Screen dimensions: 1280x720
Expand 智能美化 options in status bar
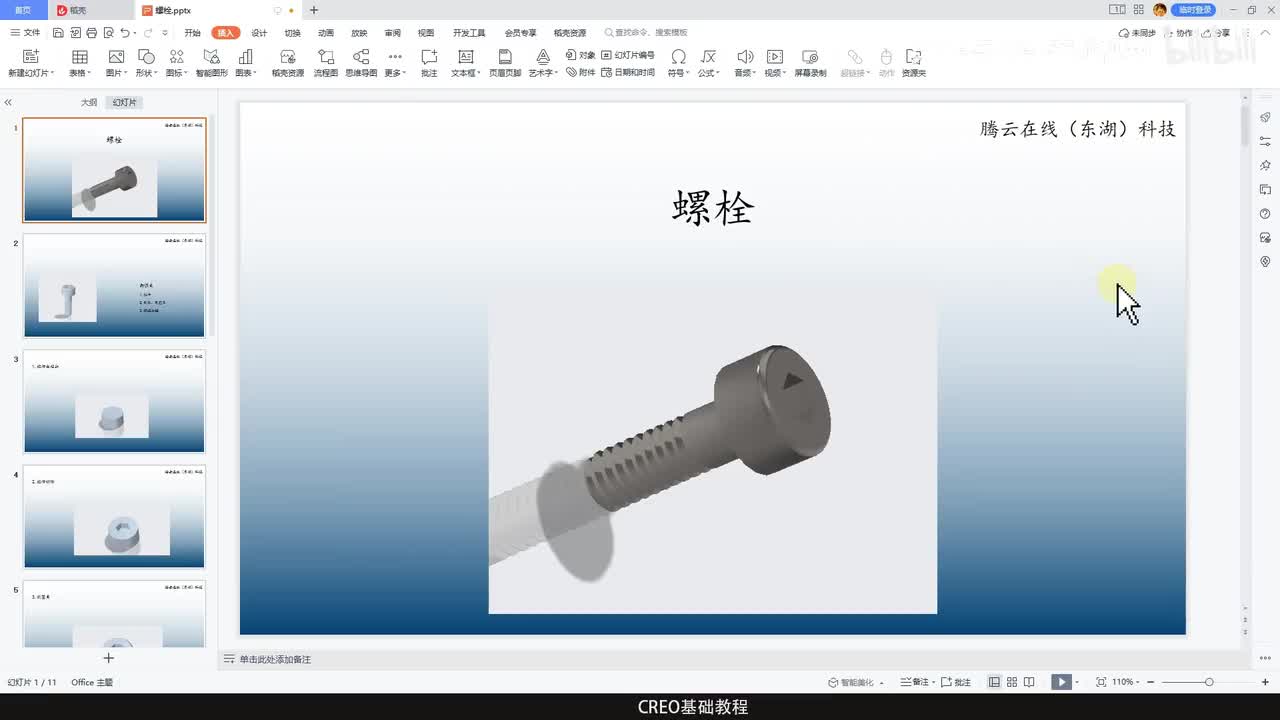(882, 682)
